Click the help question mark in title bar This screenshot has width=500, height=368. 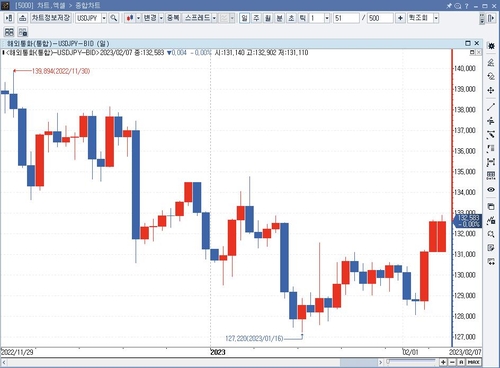click(467, 6)
